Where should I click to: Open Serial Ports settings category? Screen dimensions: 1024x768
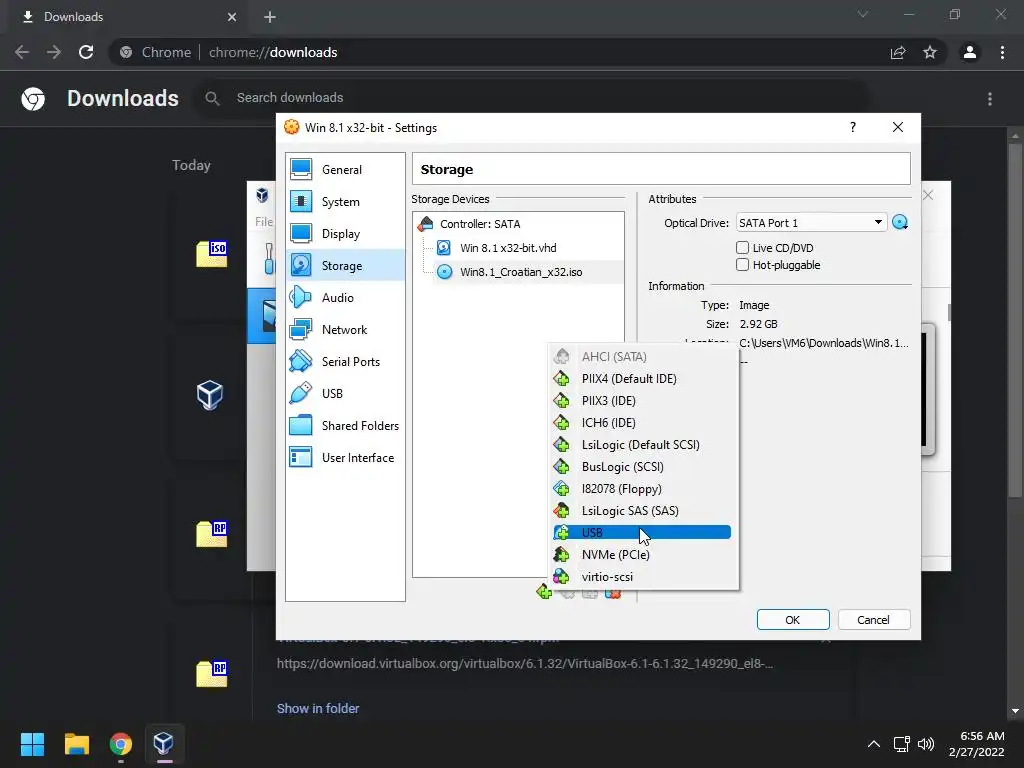[345, 362]
